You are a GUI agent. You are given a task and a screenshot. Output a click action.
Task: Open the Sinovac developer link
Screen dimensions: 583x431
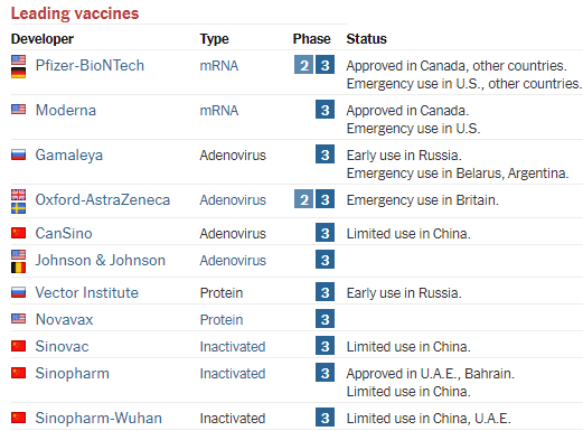[62, 346]
